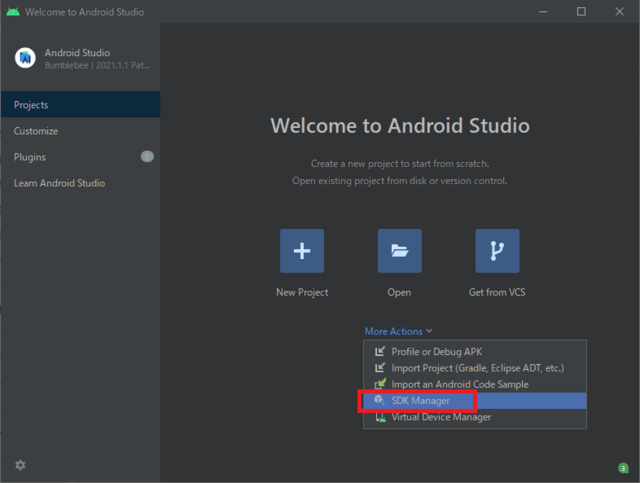The image size is (640, 483).
Task: Open Learn Android Studio section
Action: coord(59,183)
